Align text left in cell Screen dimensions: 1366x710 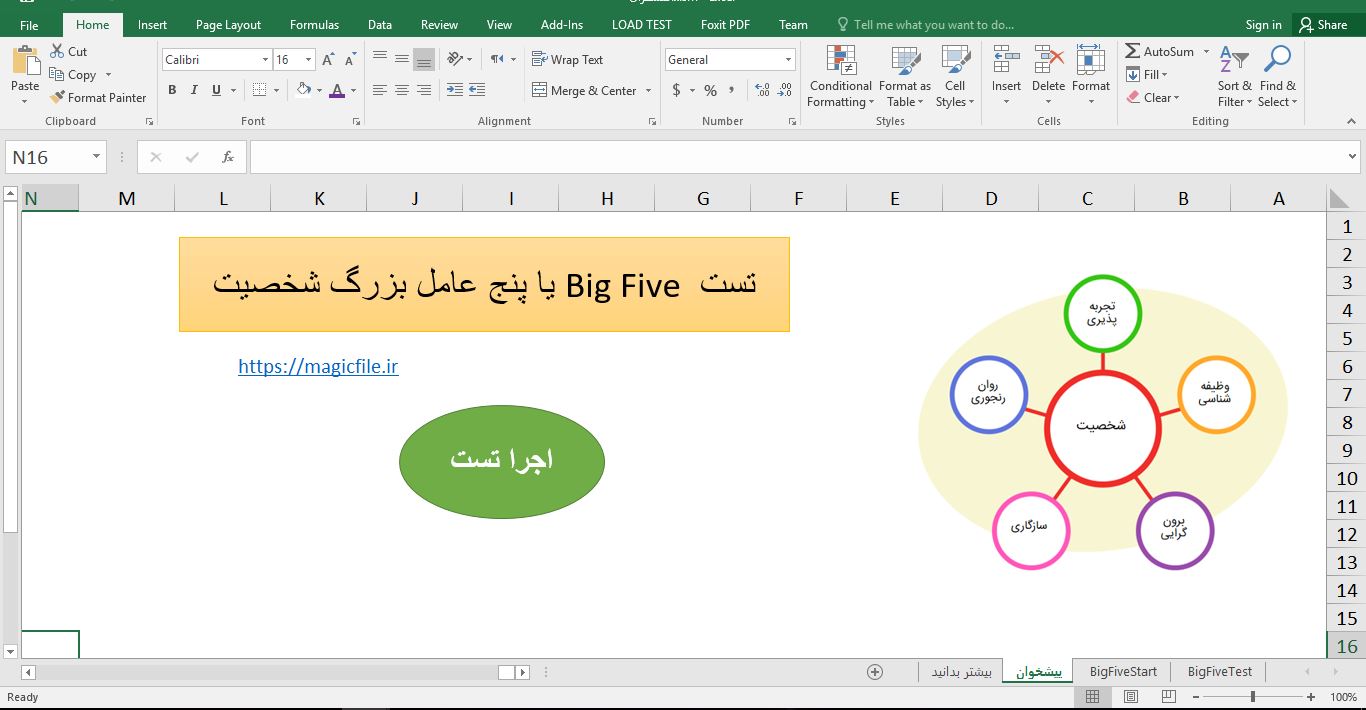pos(380,90)
